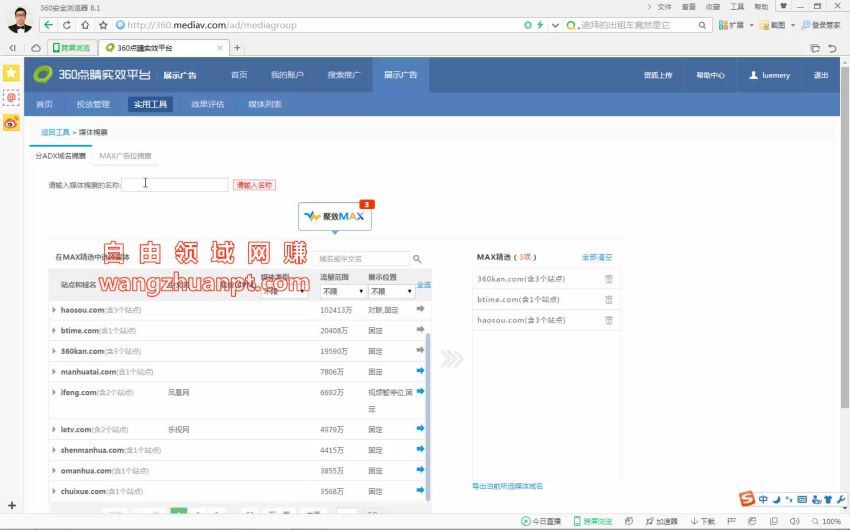Expand the haosou.com row

click(x=54, y=310)
